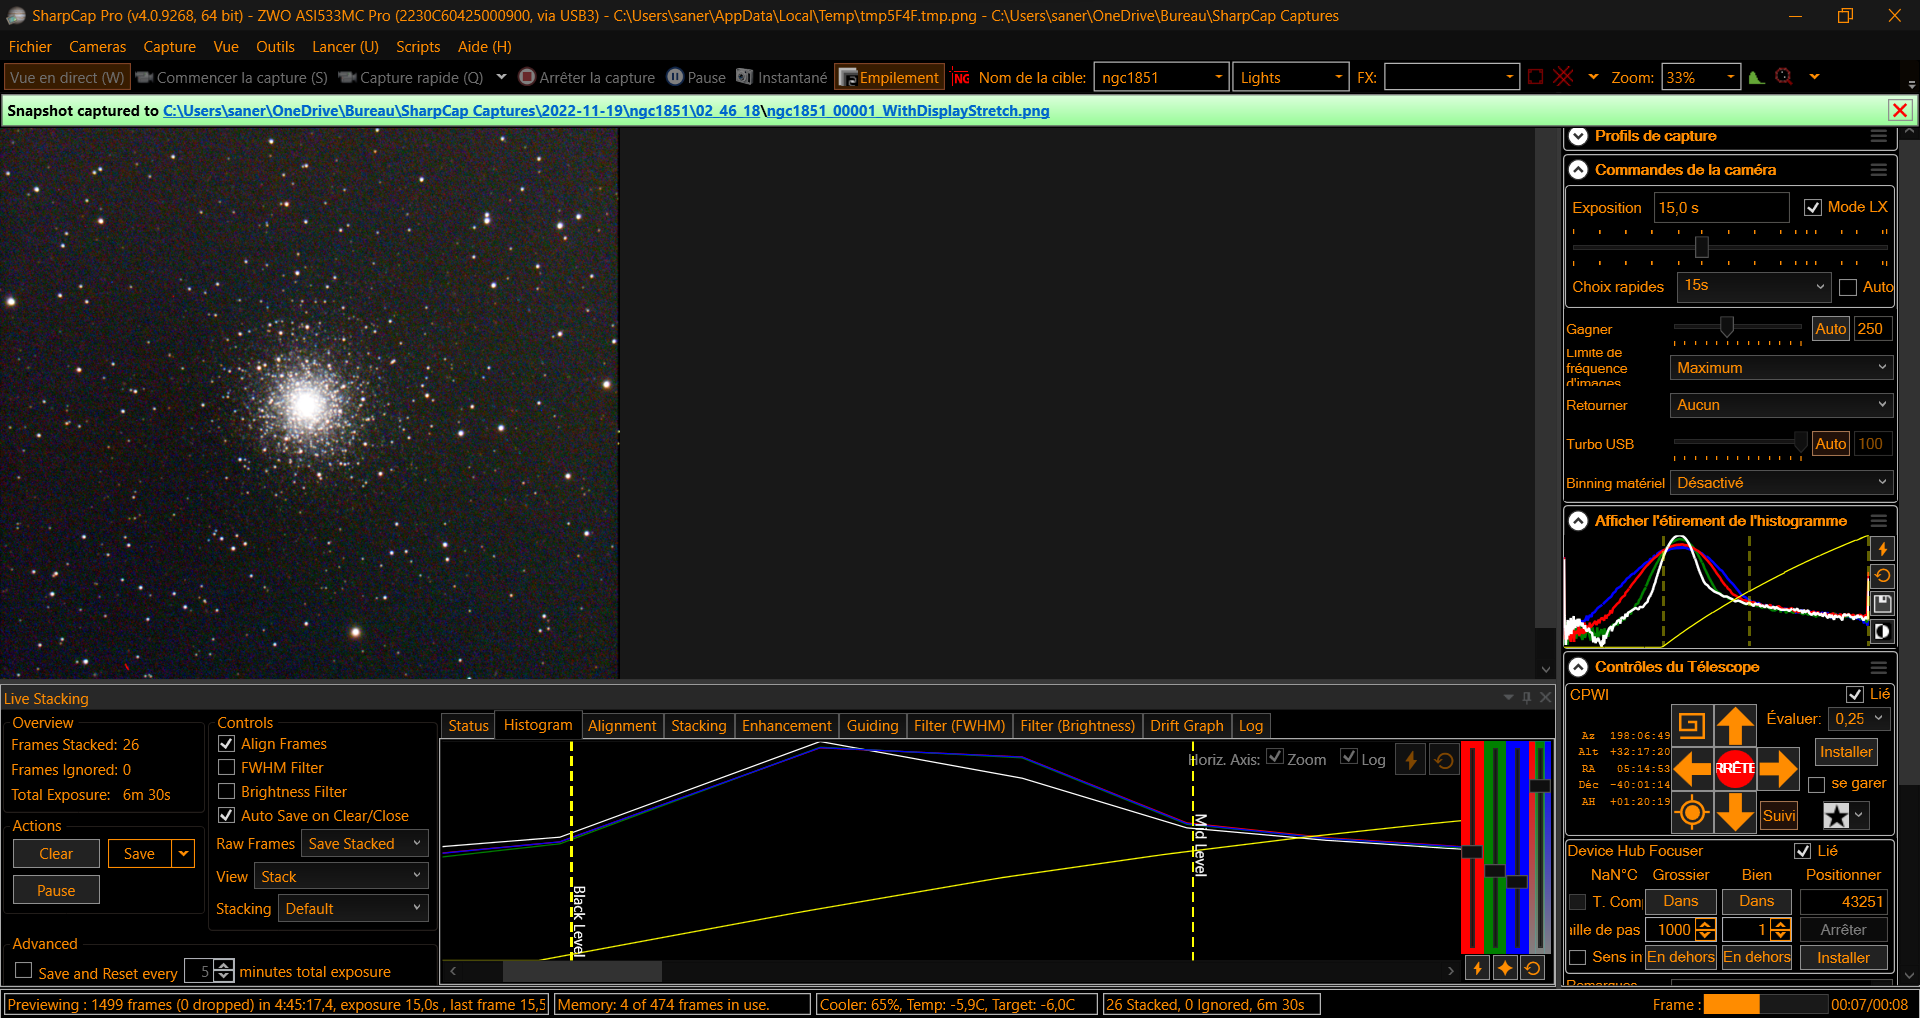The image size is (1920, 1018).
Task: Close the Live Stacking panel
Action: coord(1545,697)
